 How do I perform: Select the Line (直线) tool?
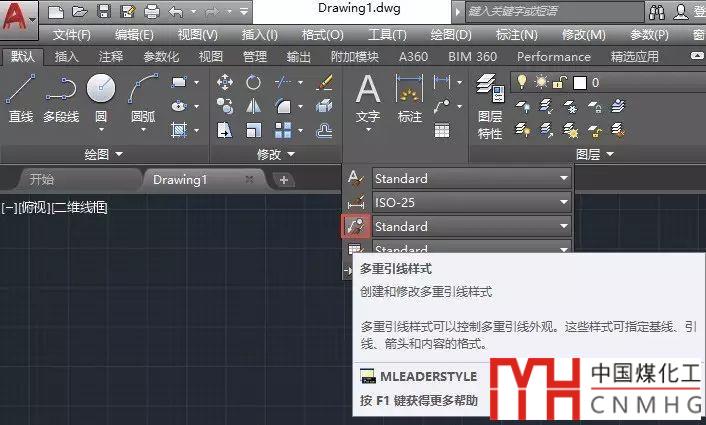(x=21, y=98)
